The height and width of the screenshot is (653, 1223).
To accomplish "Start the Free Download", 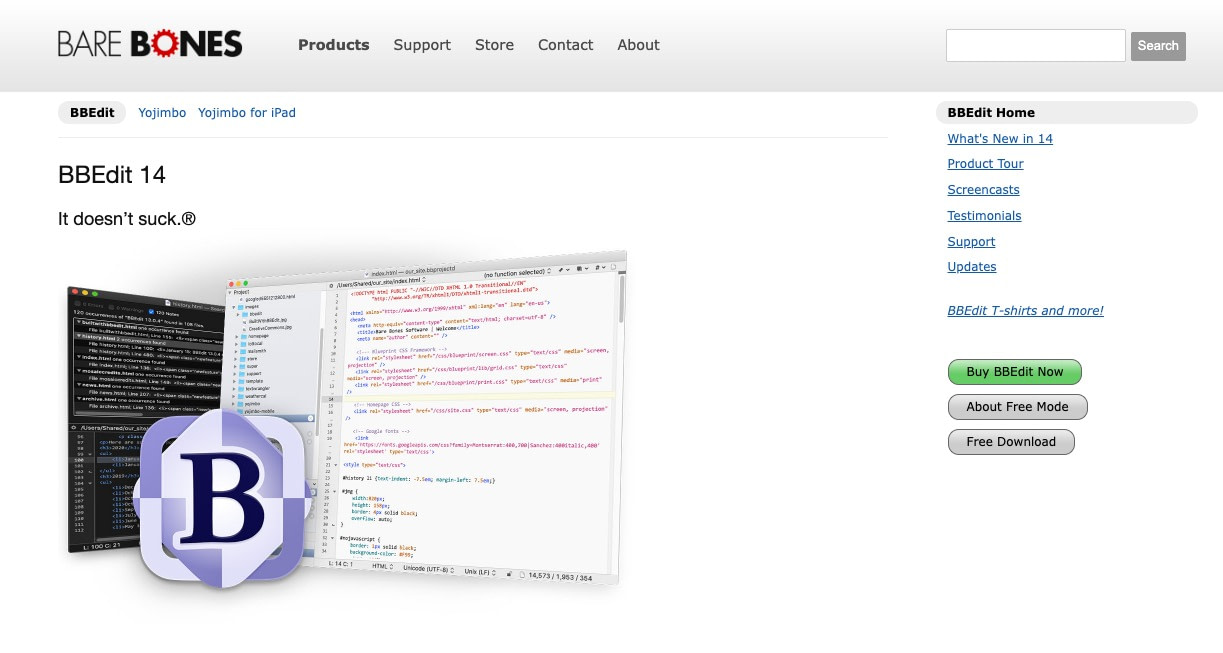I will click(x=1011, y=441).
